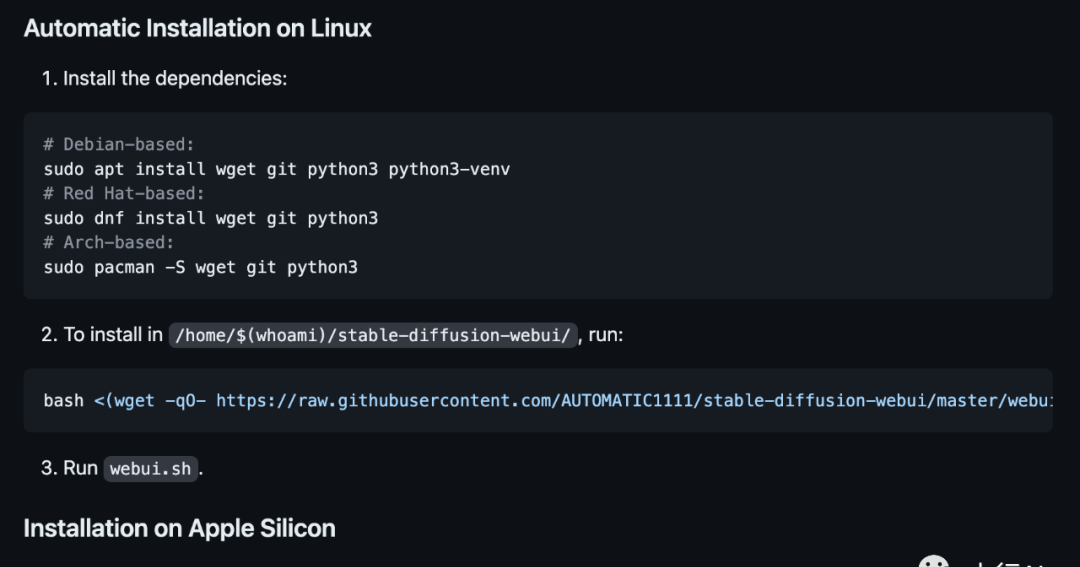This screenshot has height=567, width=1080.
Task: Click the 'To install in' step text
Action: point(113,335)
